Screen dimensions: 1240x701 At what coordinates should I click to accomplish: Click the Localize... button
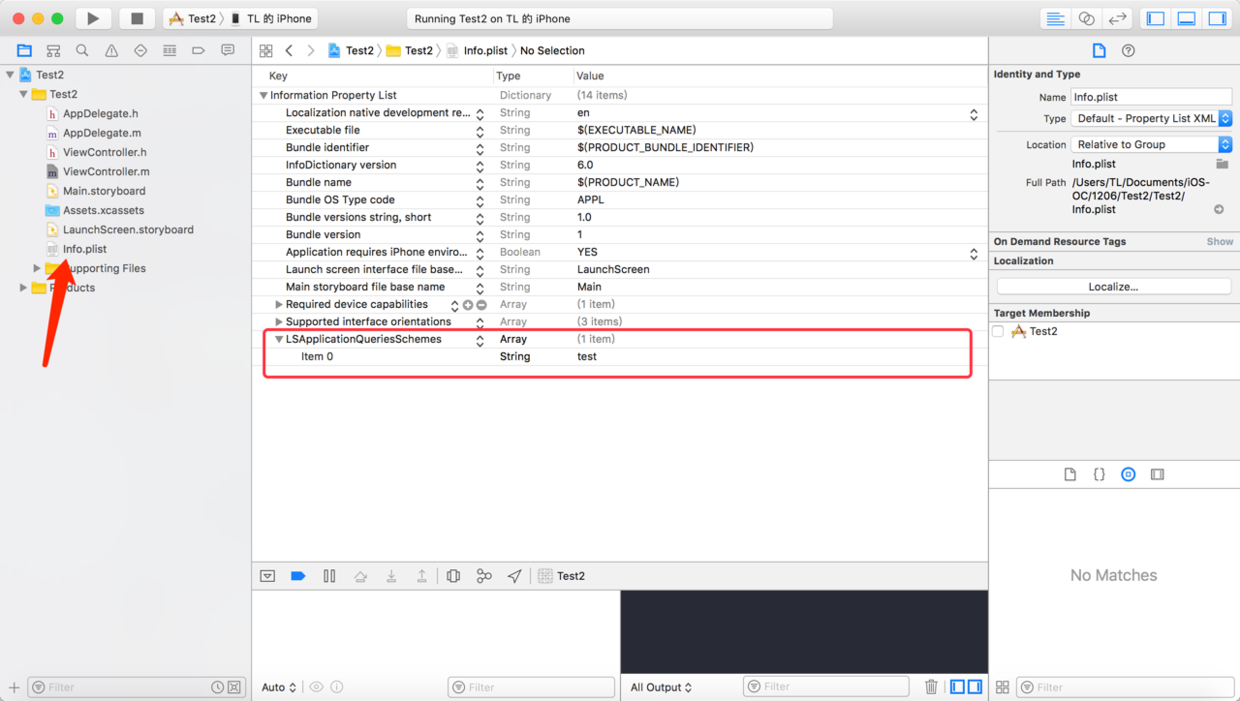click(1113, 286)
